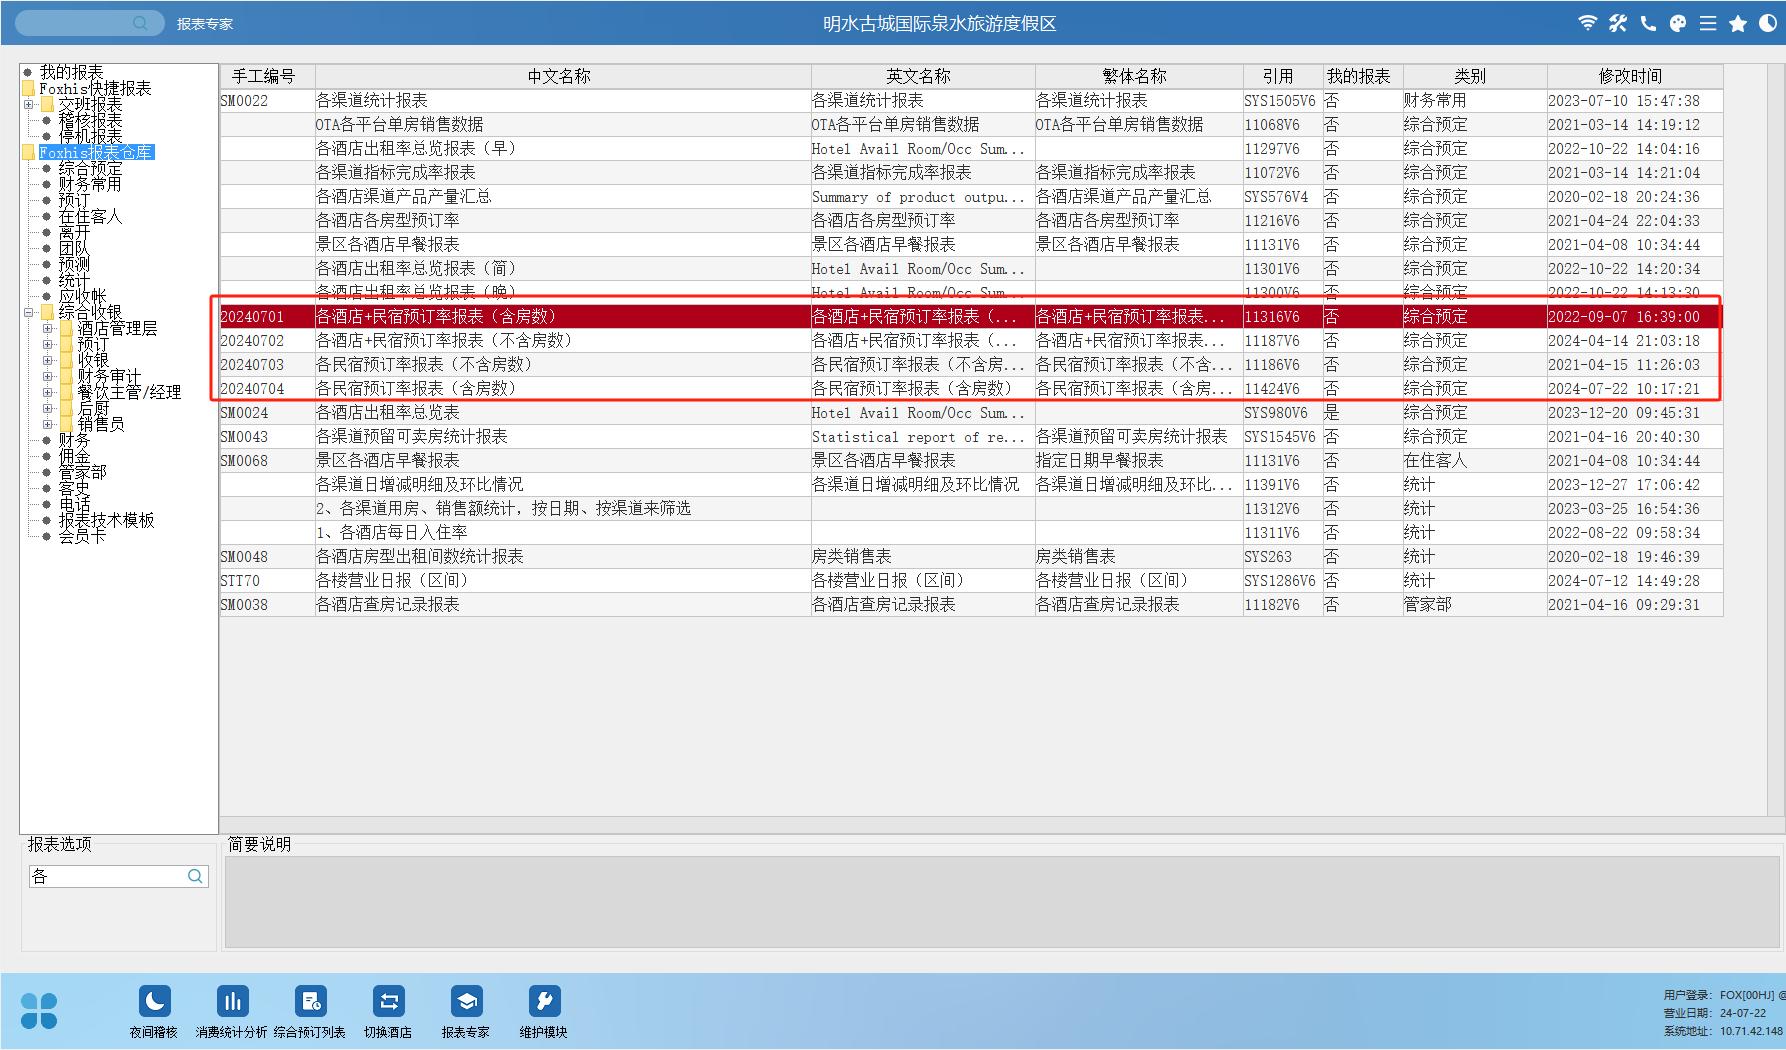Select 我的报表 in the tree
Image resolution: width=1786 pixels, height=1050 pixels.
click(x=71, y=72)
